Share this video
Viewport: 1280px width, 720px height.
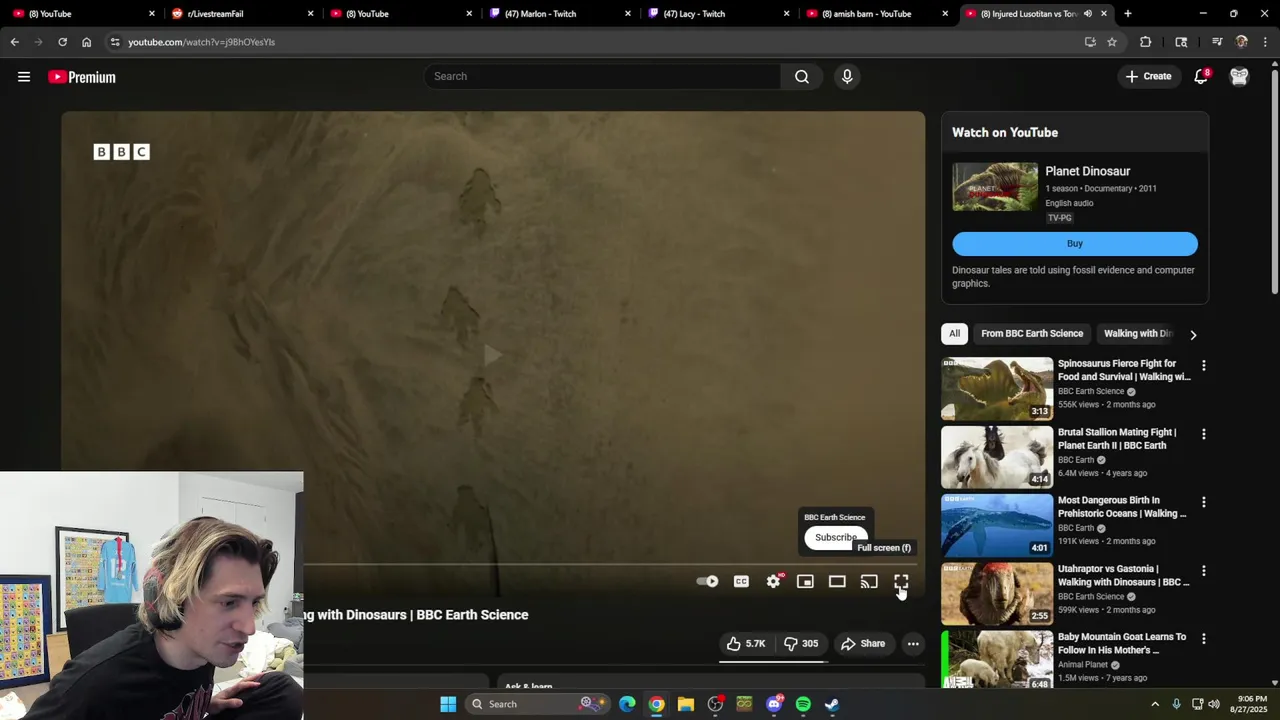(863, 644)
